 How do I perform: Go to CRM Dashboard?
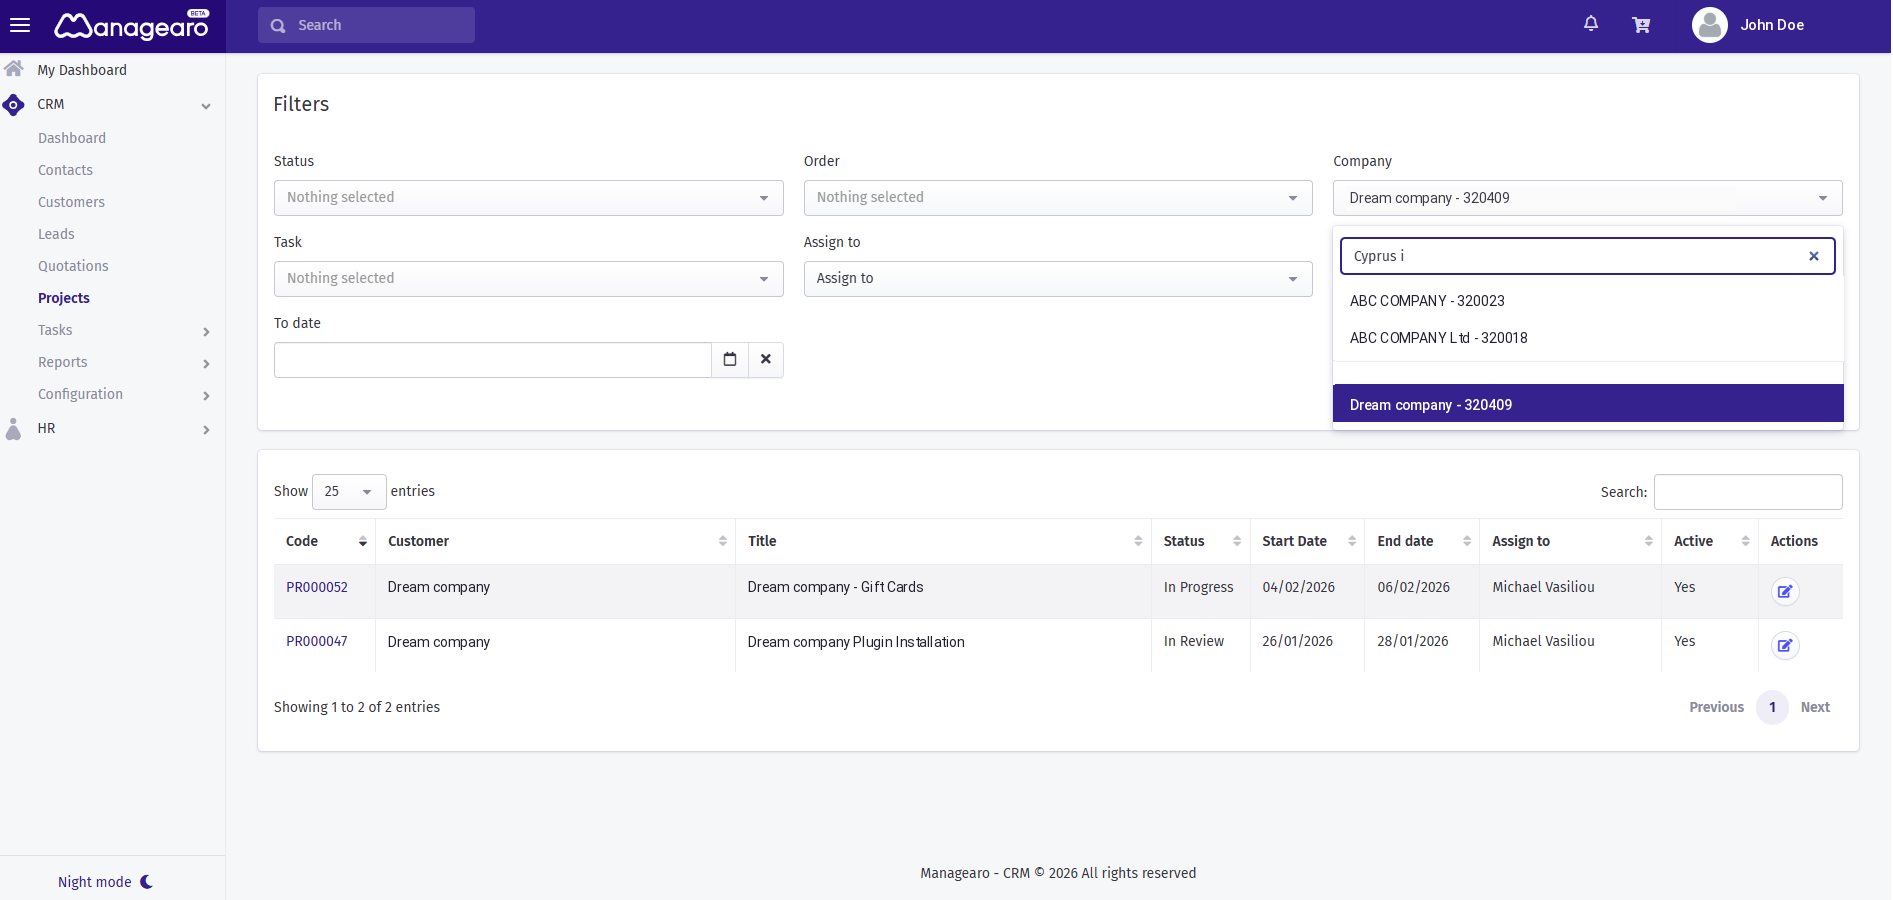[72, 138]
